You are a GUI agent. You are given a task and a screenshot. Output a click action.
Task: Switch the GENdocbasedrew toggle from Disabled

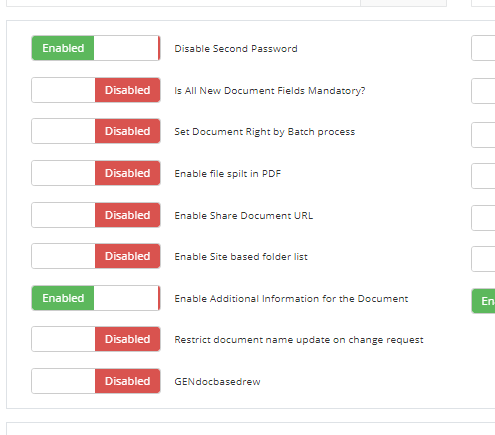pyautogui.click(x=96, y=381)
